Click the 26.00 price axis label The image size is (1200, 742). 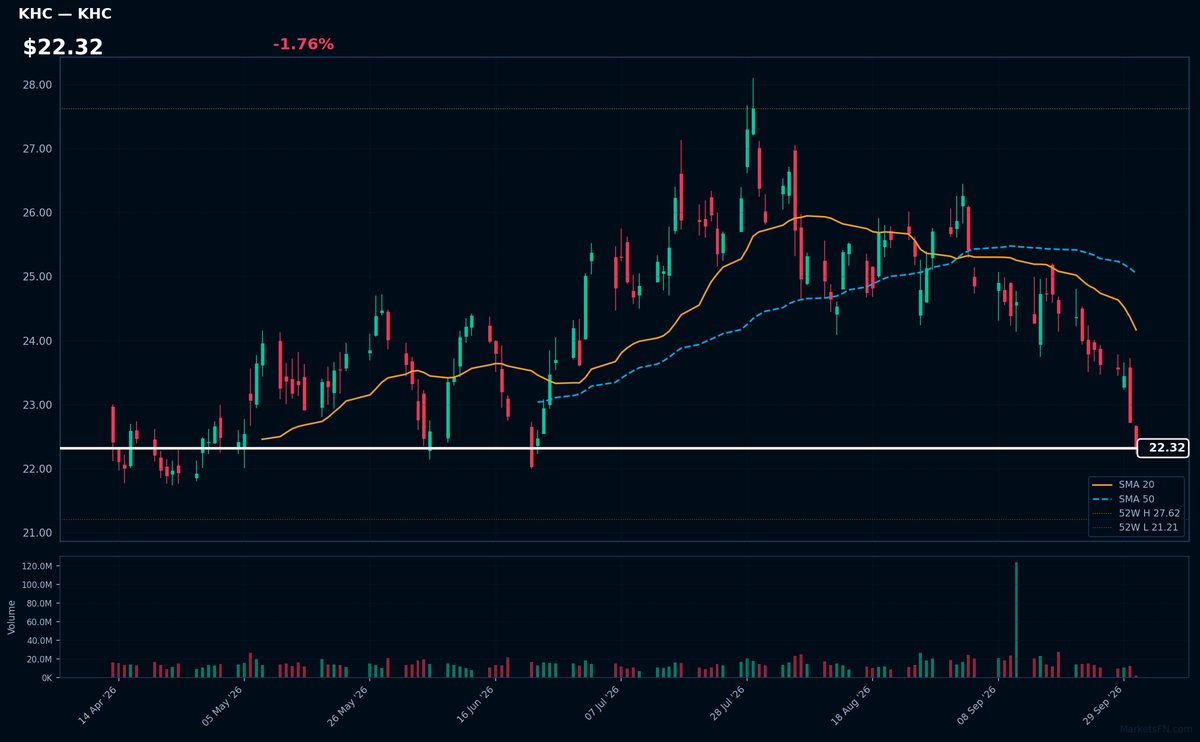point(37,213)
